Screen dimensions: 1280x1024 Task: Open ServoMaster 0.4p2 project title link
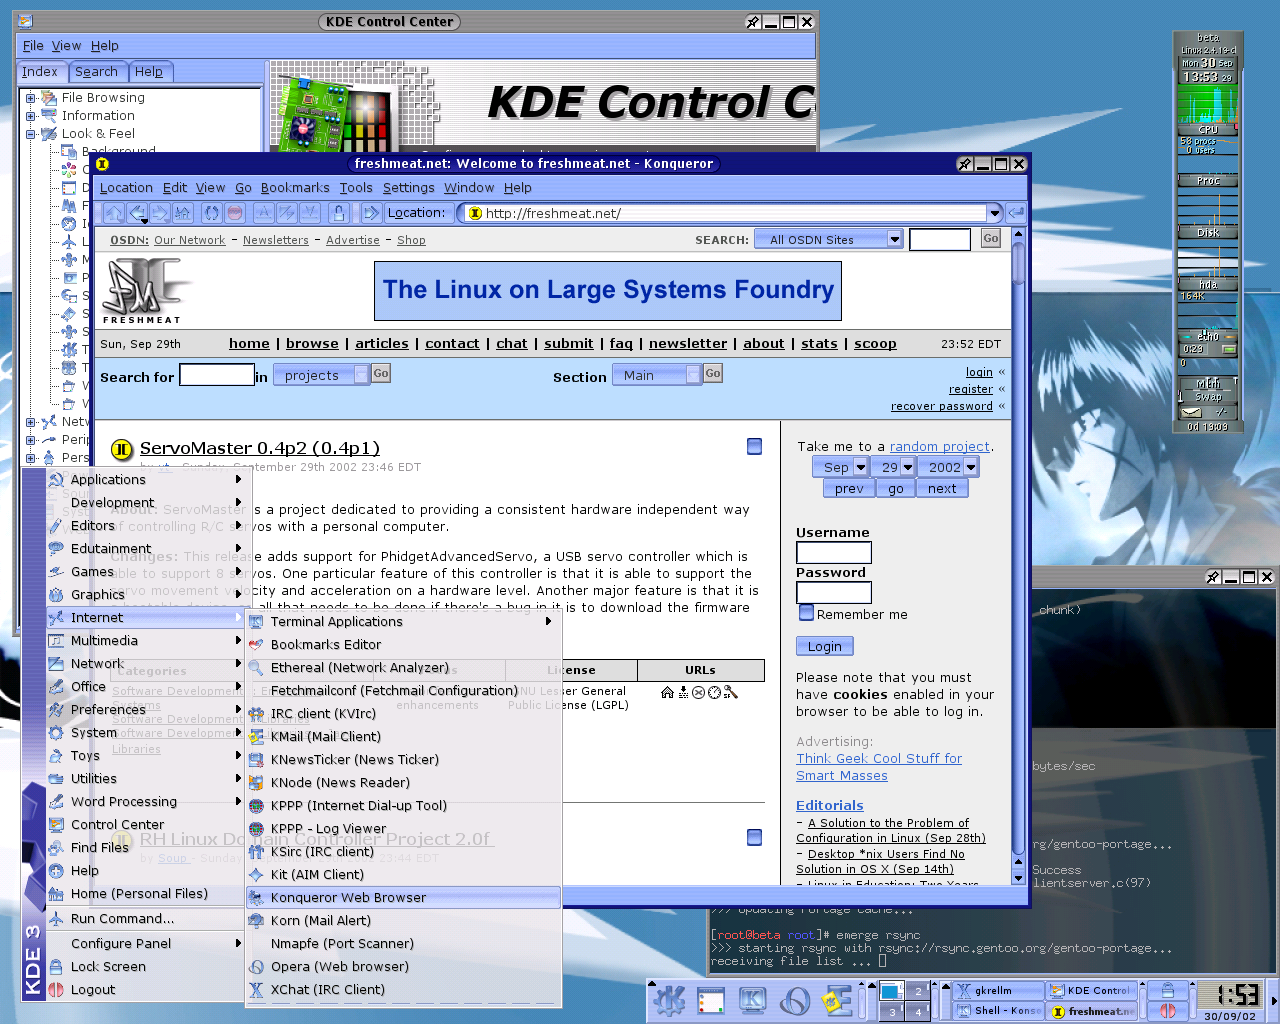point(260,448)
